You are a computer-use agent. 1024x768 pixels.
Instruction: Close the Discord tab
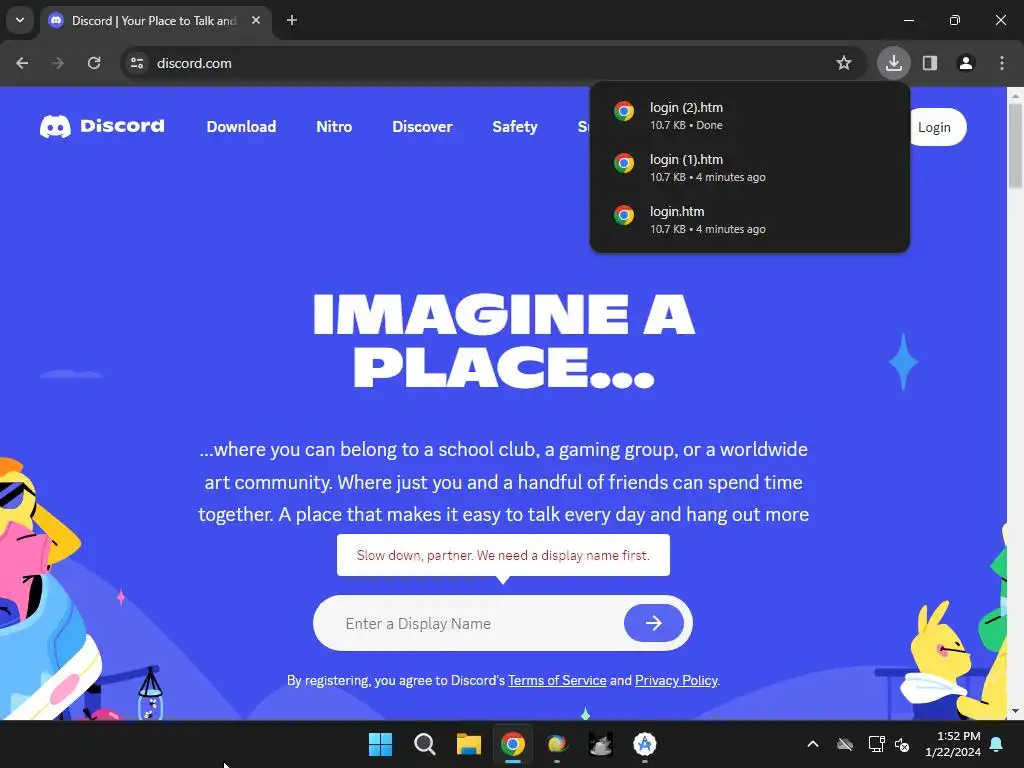pos(256,21)
